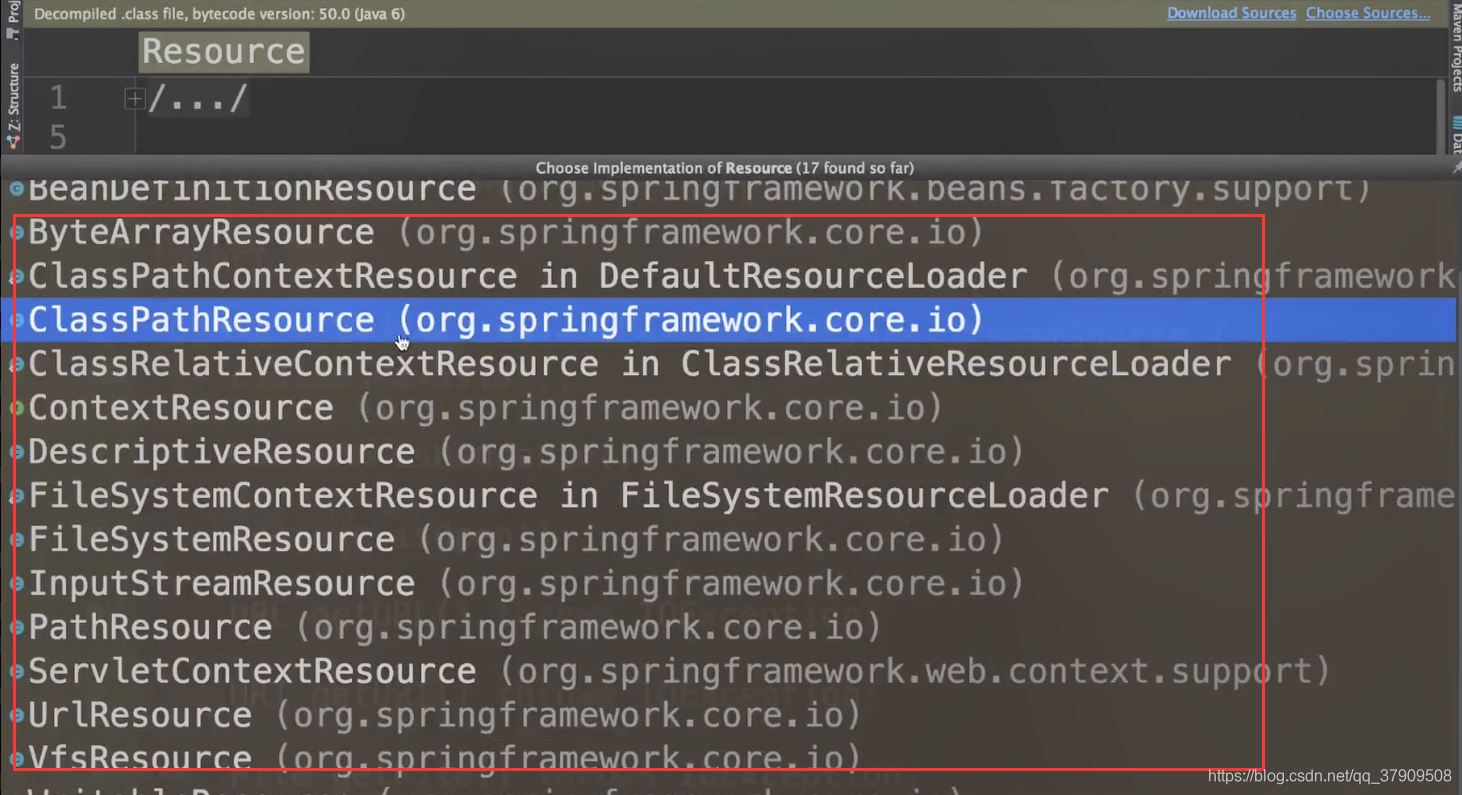Click the class icon beside ByteArrayResource
Image resolution: width=1462 pixels, height=795 pixels.
(16, 233)
